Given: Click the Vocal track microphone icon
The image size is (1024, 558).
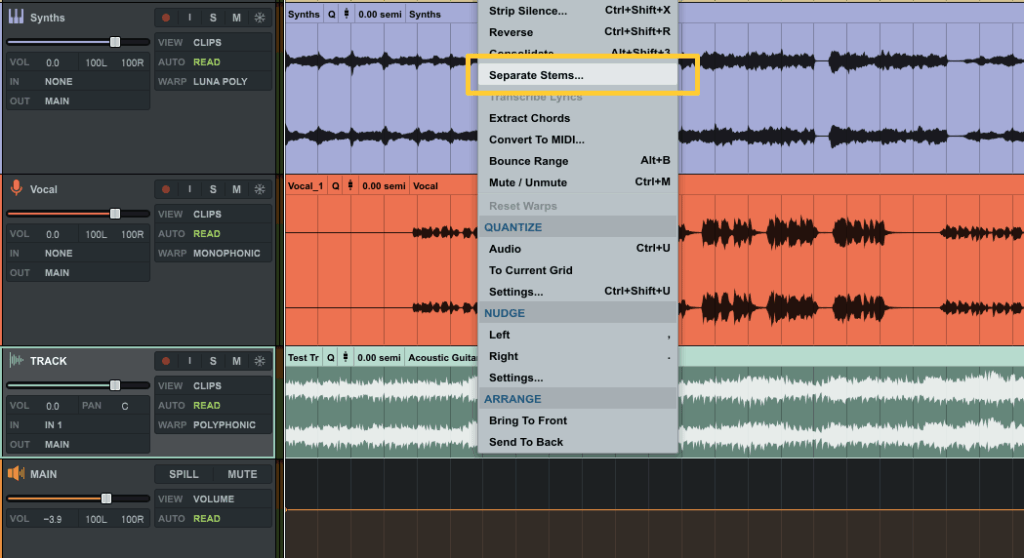Looking at the screenshot, I should coord(16,189).
